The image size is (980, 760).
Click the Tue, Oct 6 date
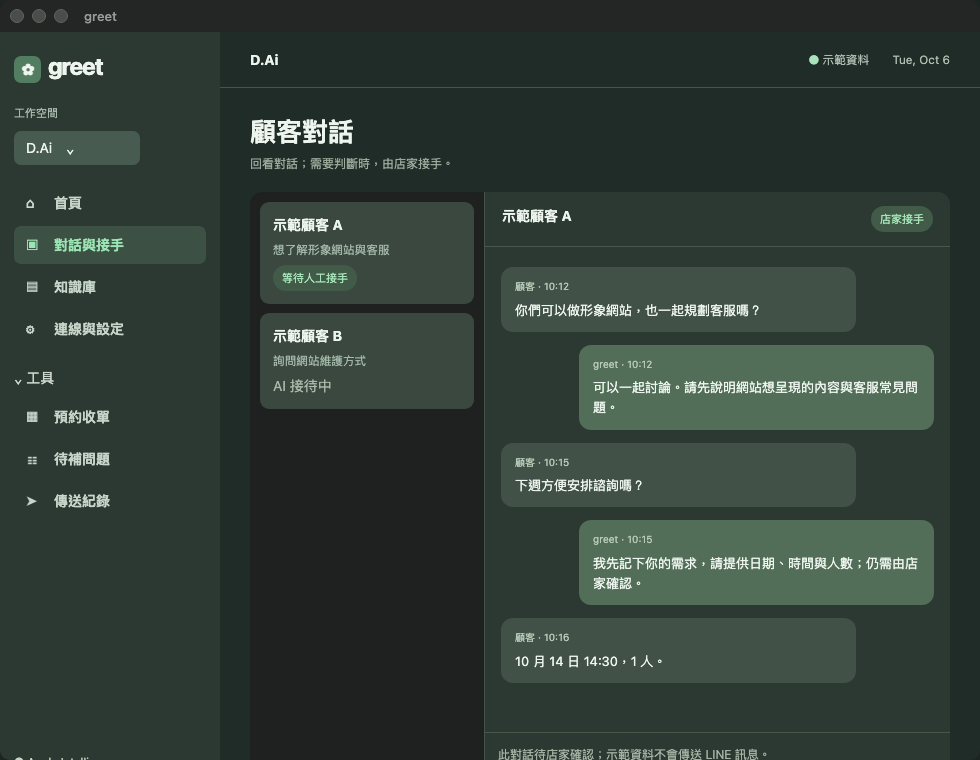pyautogui.click(x=921, y=60)
